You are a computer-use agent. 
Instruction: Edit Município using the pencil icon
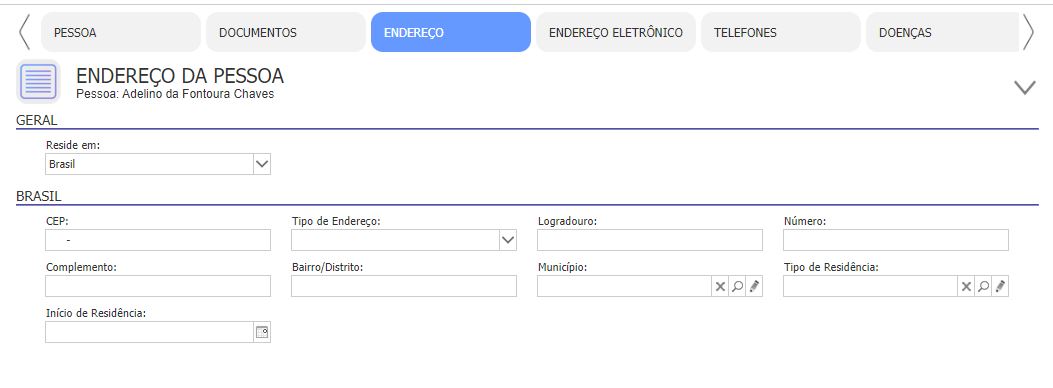(754, 287)
